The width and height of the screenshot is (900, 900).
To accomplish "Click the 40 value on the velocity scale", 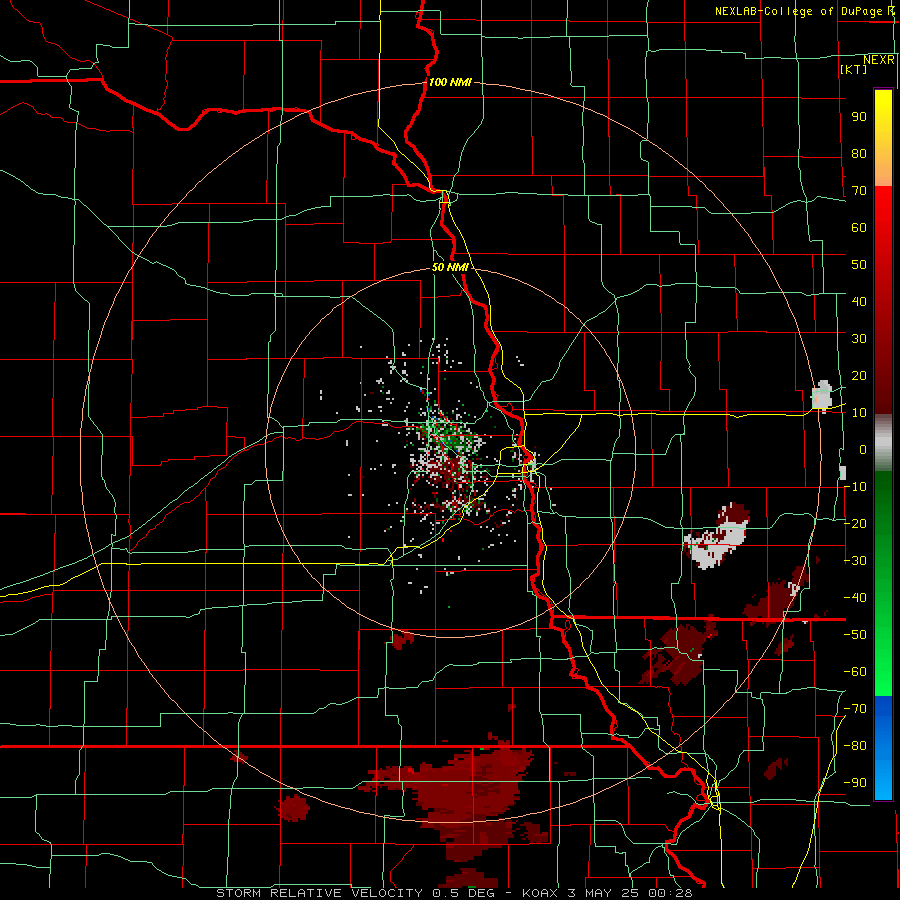I will (x=859, y=301).
